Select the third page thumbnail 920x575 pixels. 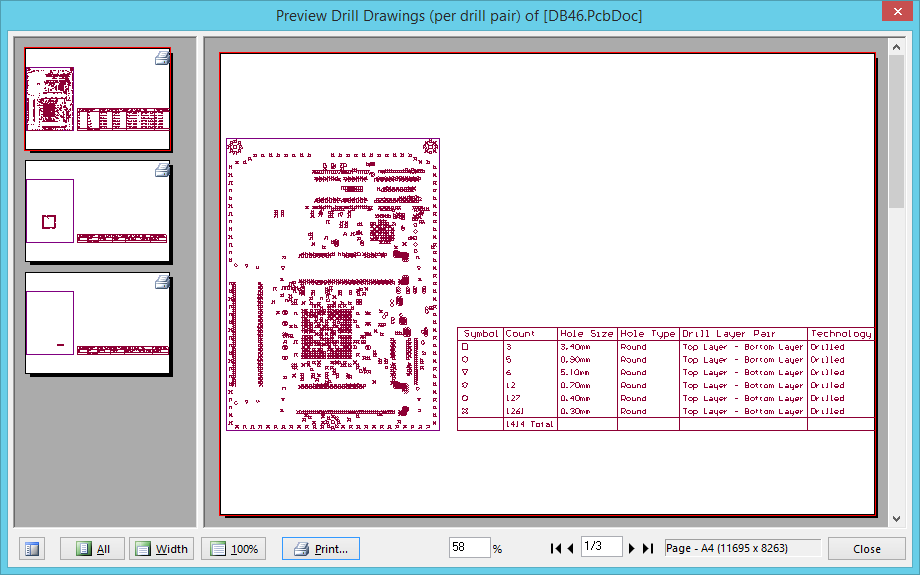97,323
